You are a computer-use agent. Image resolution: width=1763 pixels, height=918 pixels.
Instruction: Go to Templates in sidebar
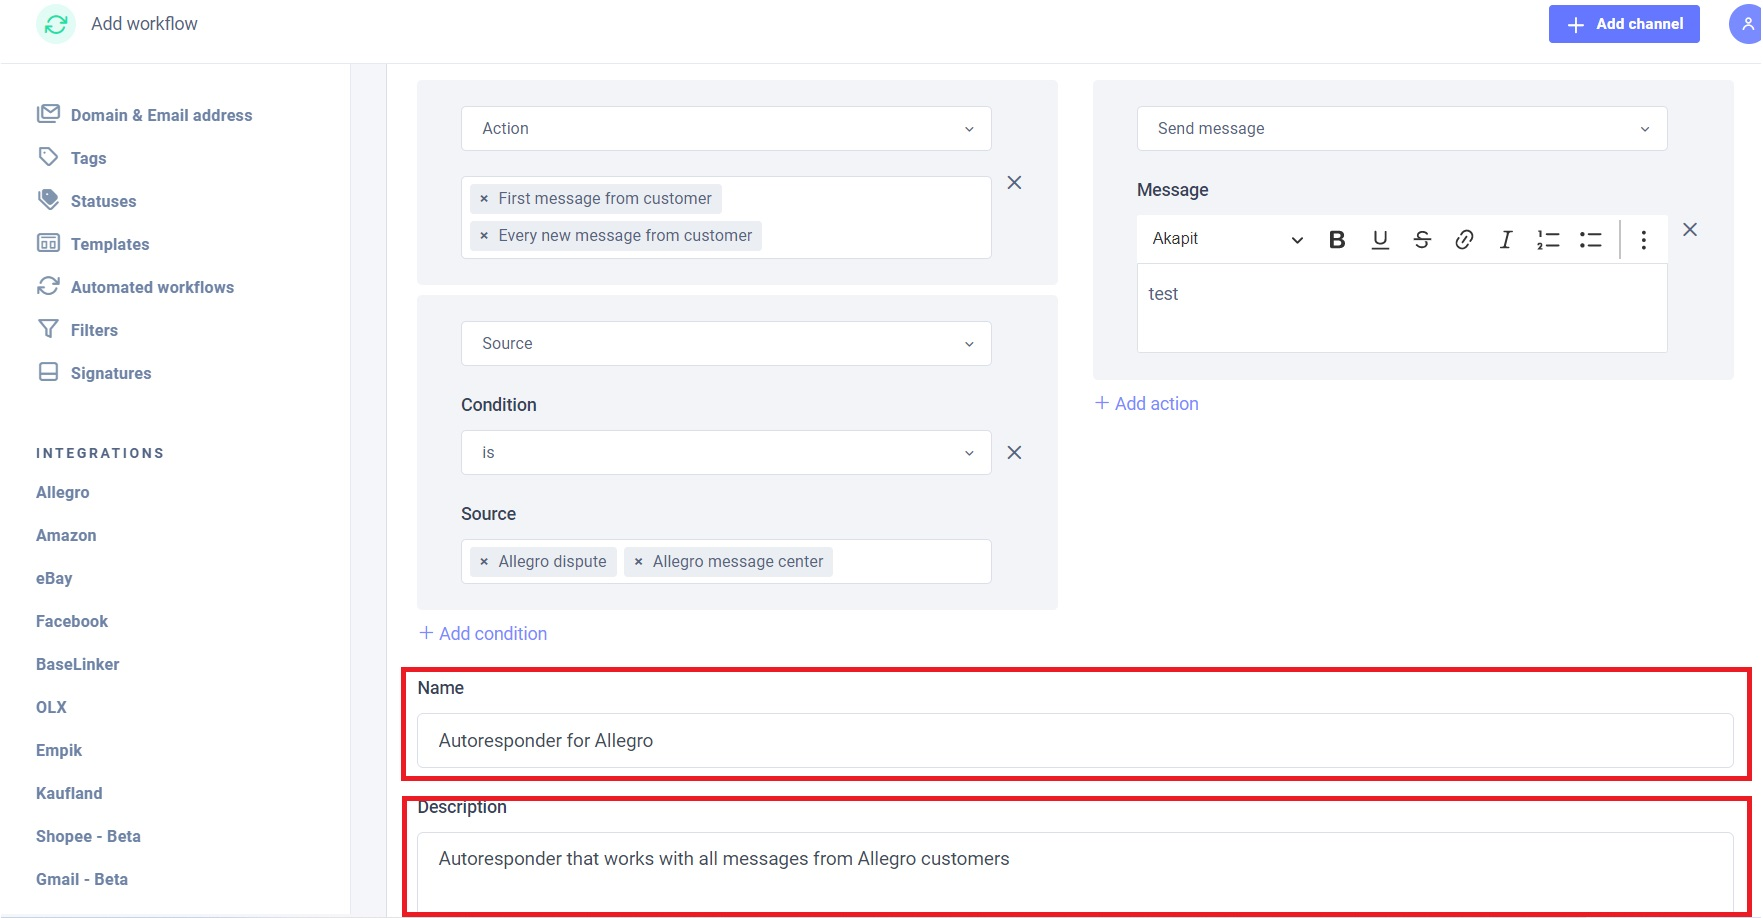pos(110,244)
